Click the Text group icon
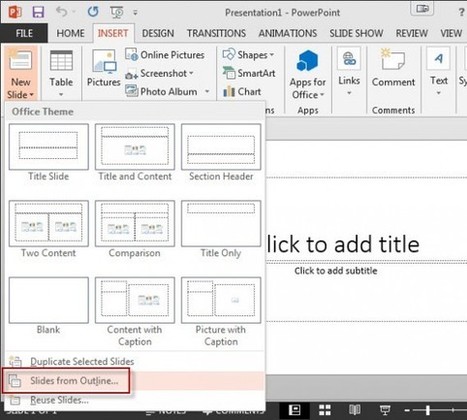The width and height of the screenshot is (467, 420). click(x=438, y=59)
